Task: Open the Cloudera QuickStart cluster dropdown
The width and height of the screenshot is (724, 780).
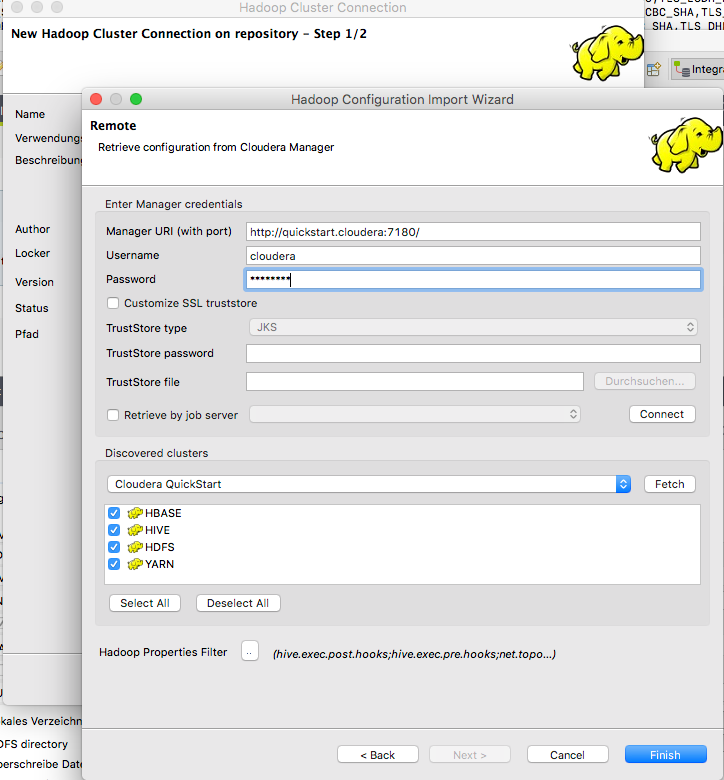Action: tap(369, 484)
